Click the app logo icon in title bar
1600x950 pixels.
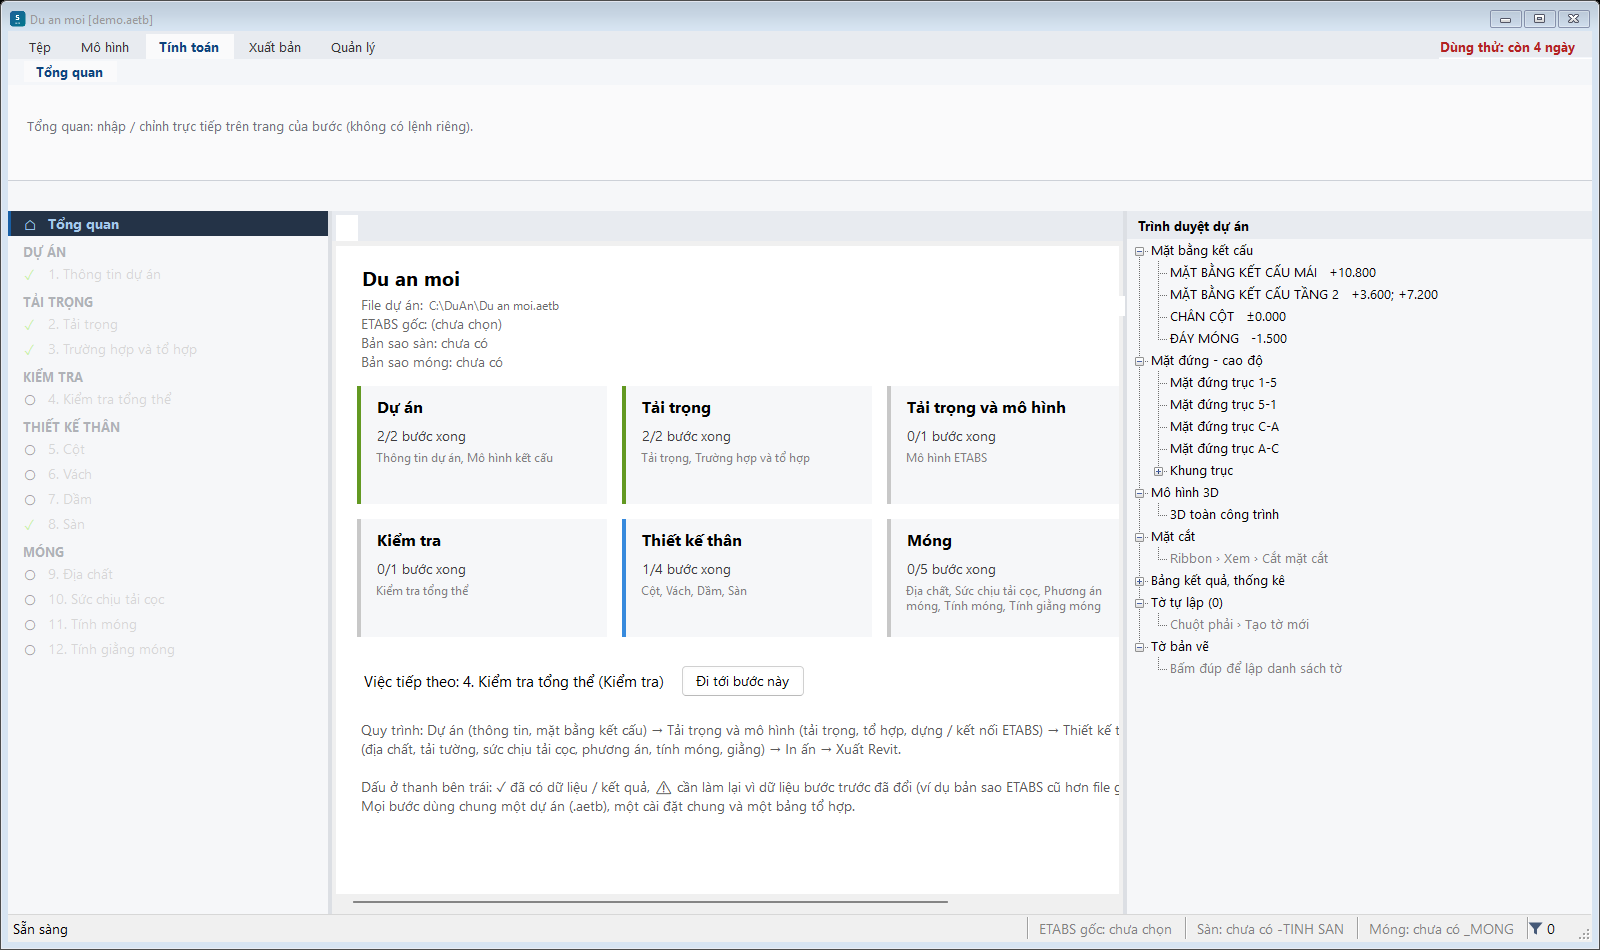[17, 19]
